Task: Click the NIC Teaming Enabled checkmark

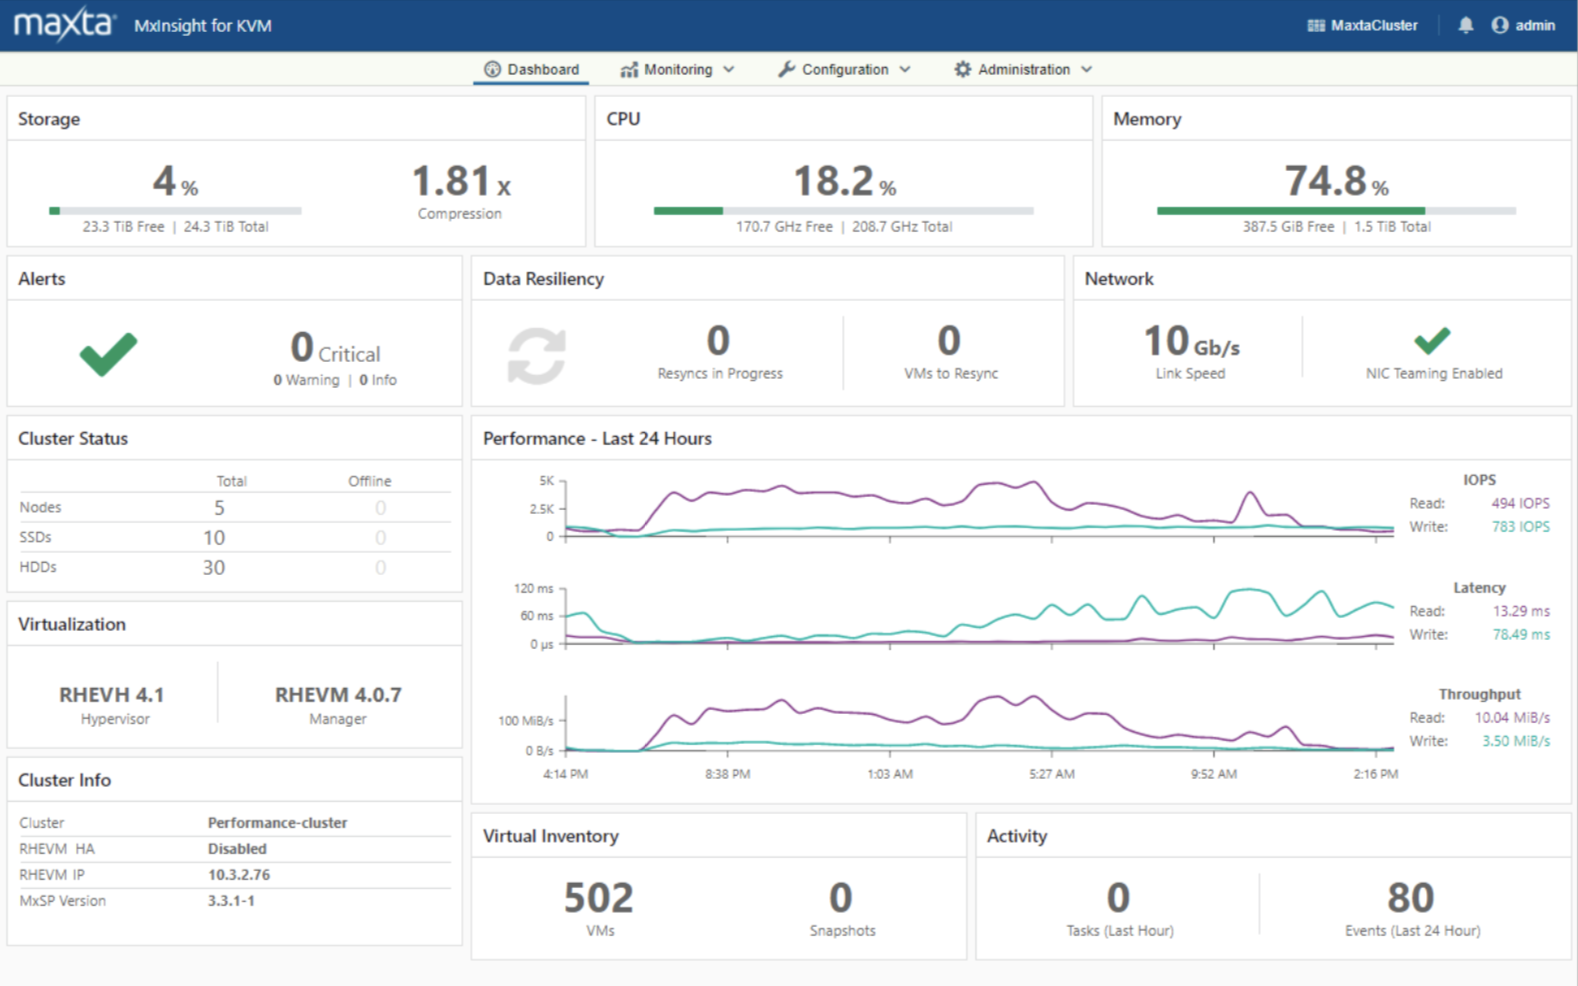Action: click(1432, 341)
